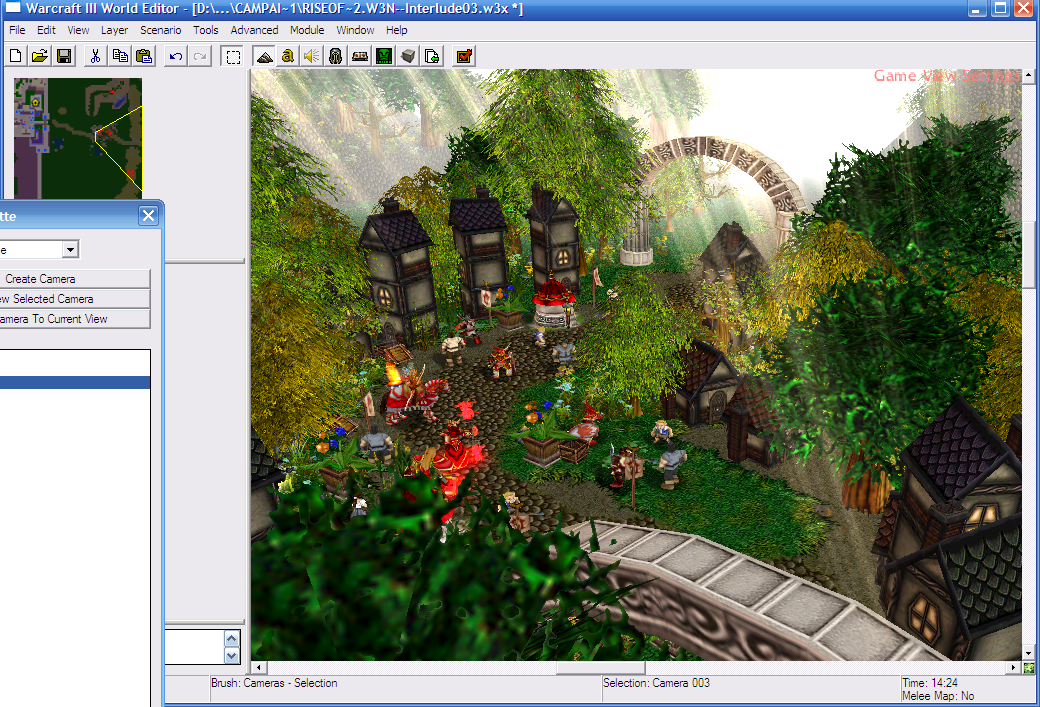Open the Object Editor helmet icon
Screen dimensions: 1040x707
336,56
